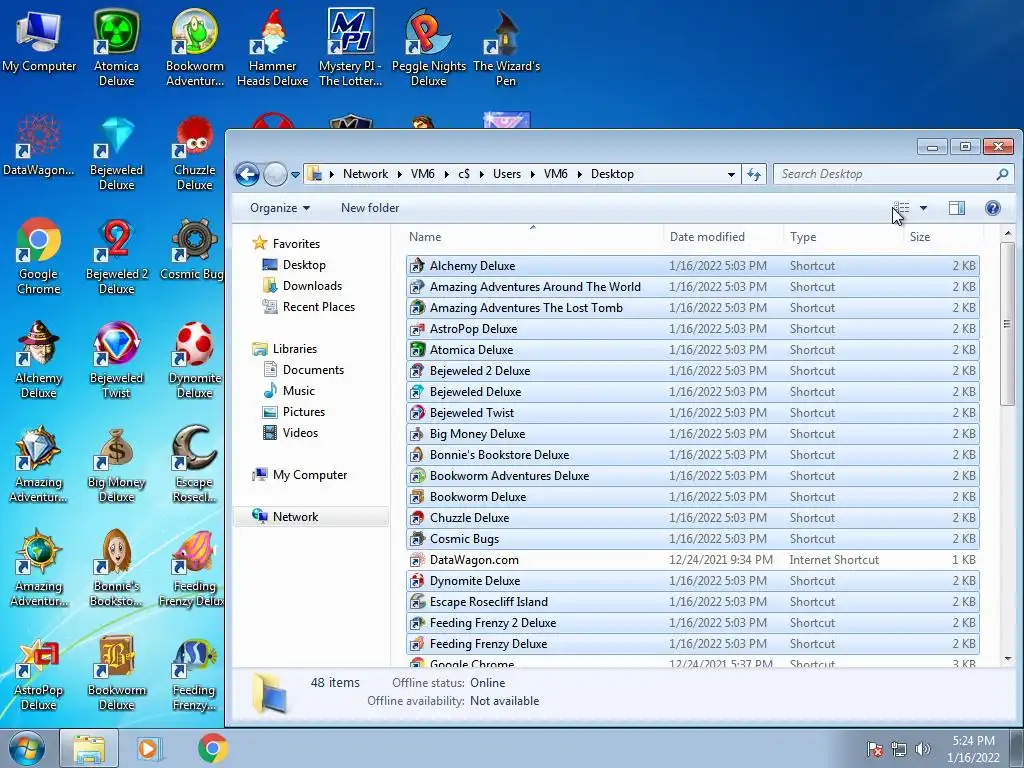Sort by the Name column header

tap(533, 237)
